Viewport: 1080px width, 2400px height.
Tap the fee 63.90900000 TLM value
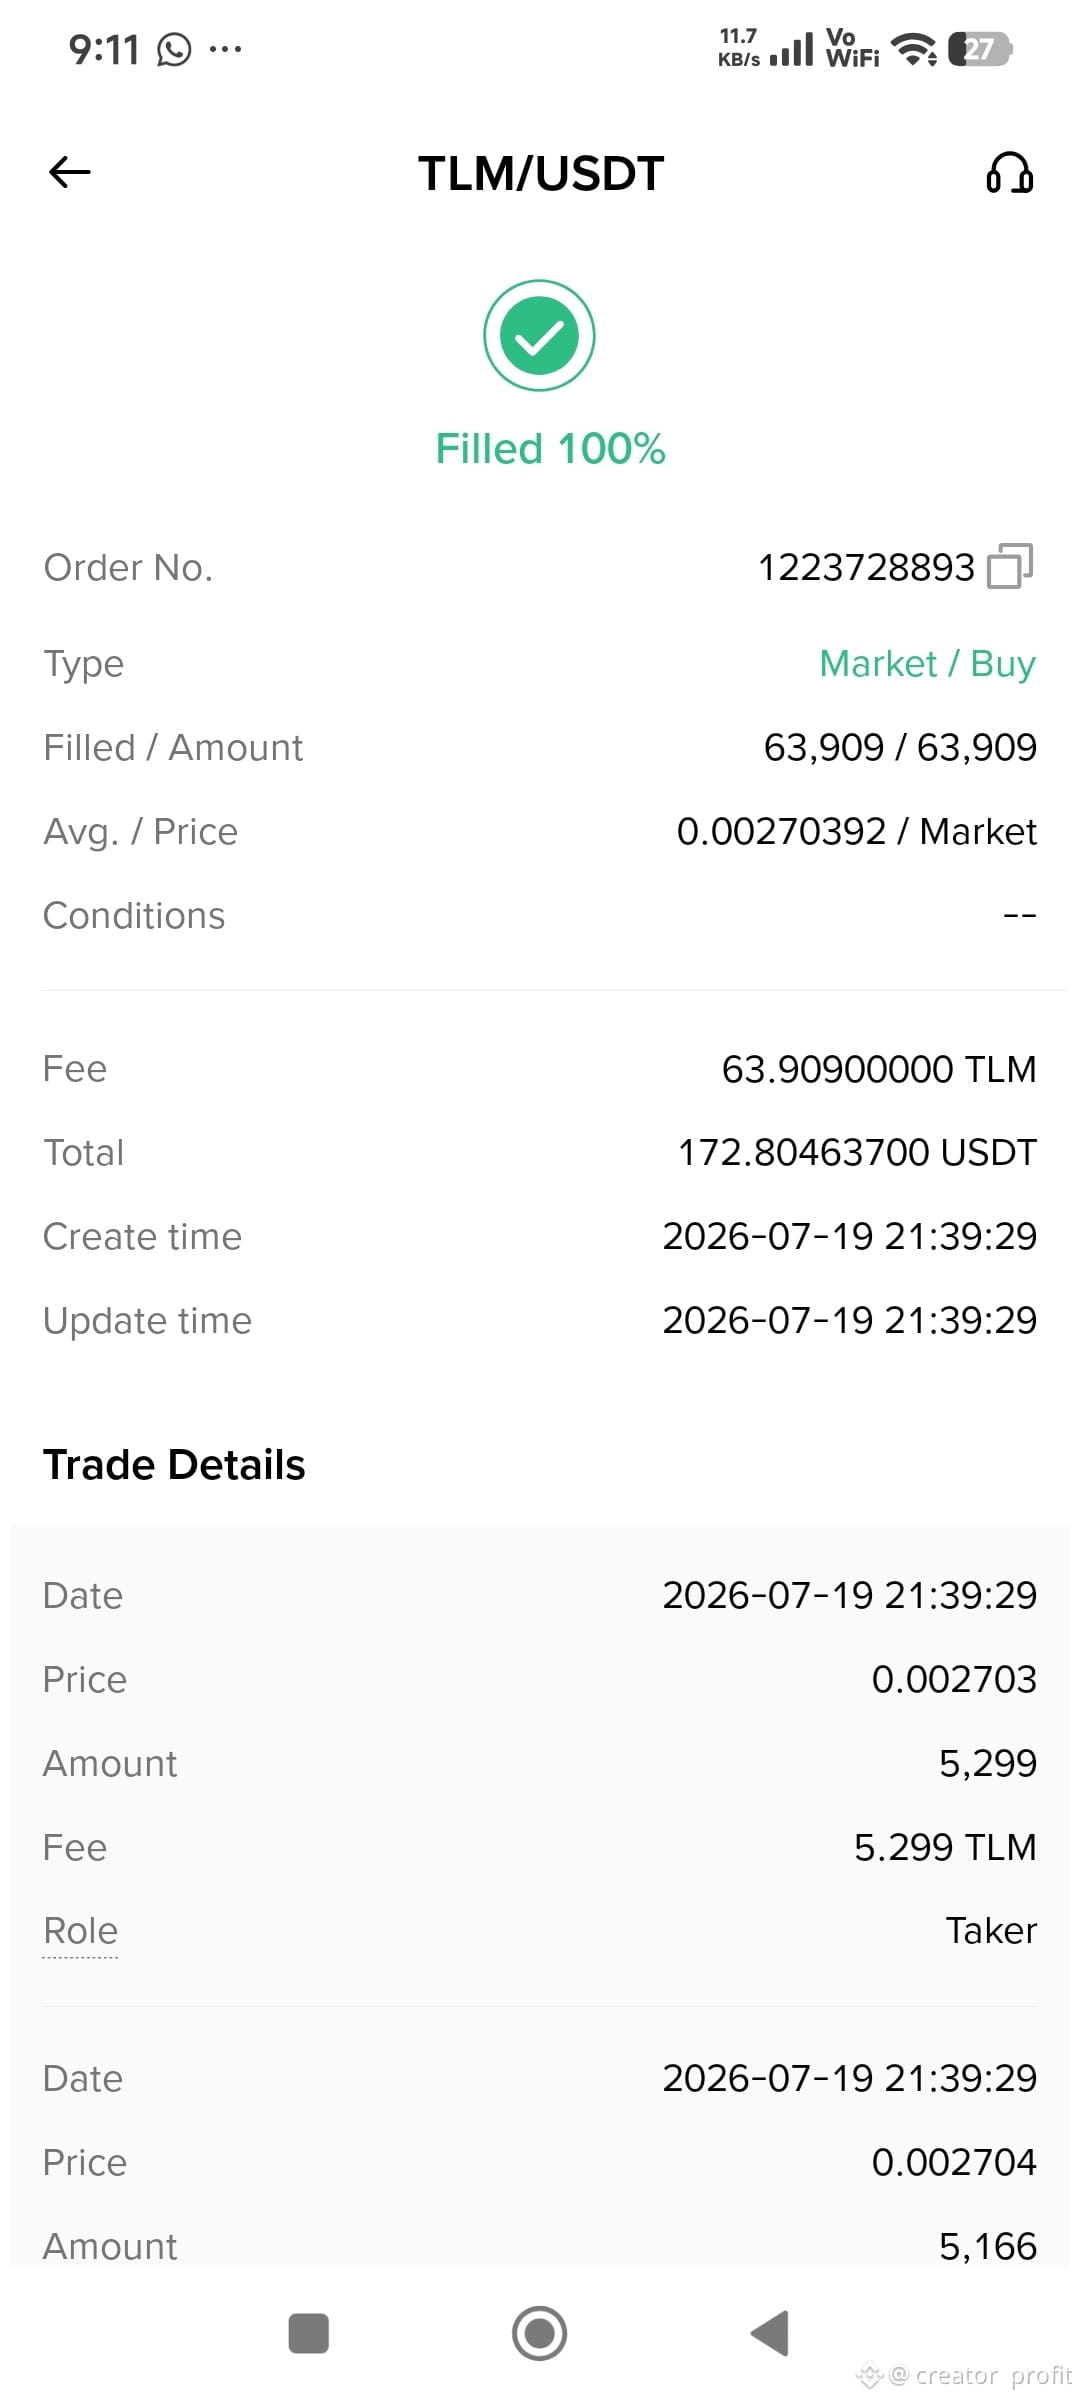[879, 1069]
